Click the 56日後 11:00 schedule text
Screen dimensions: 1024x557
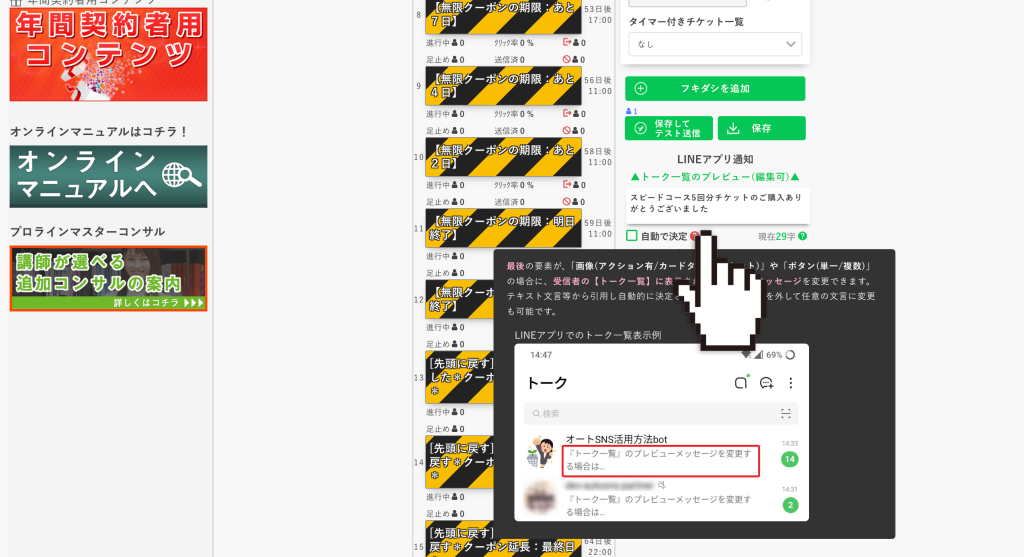pyautogui.click(x=598, y=86)
